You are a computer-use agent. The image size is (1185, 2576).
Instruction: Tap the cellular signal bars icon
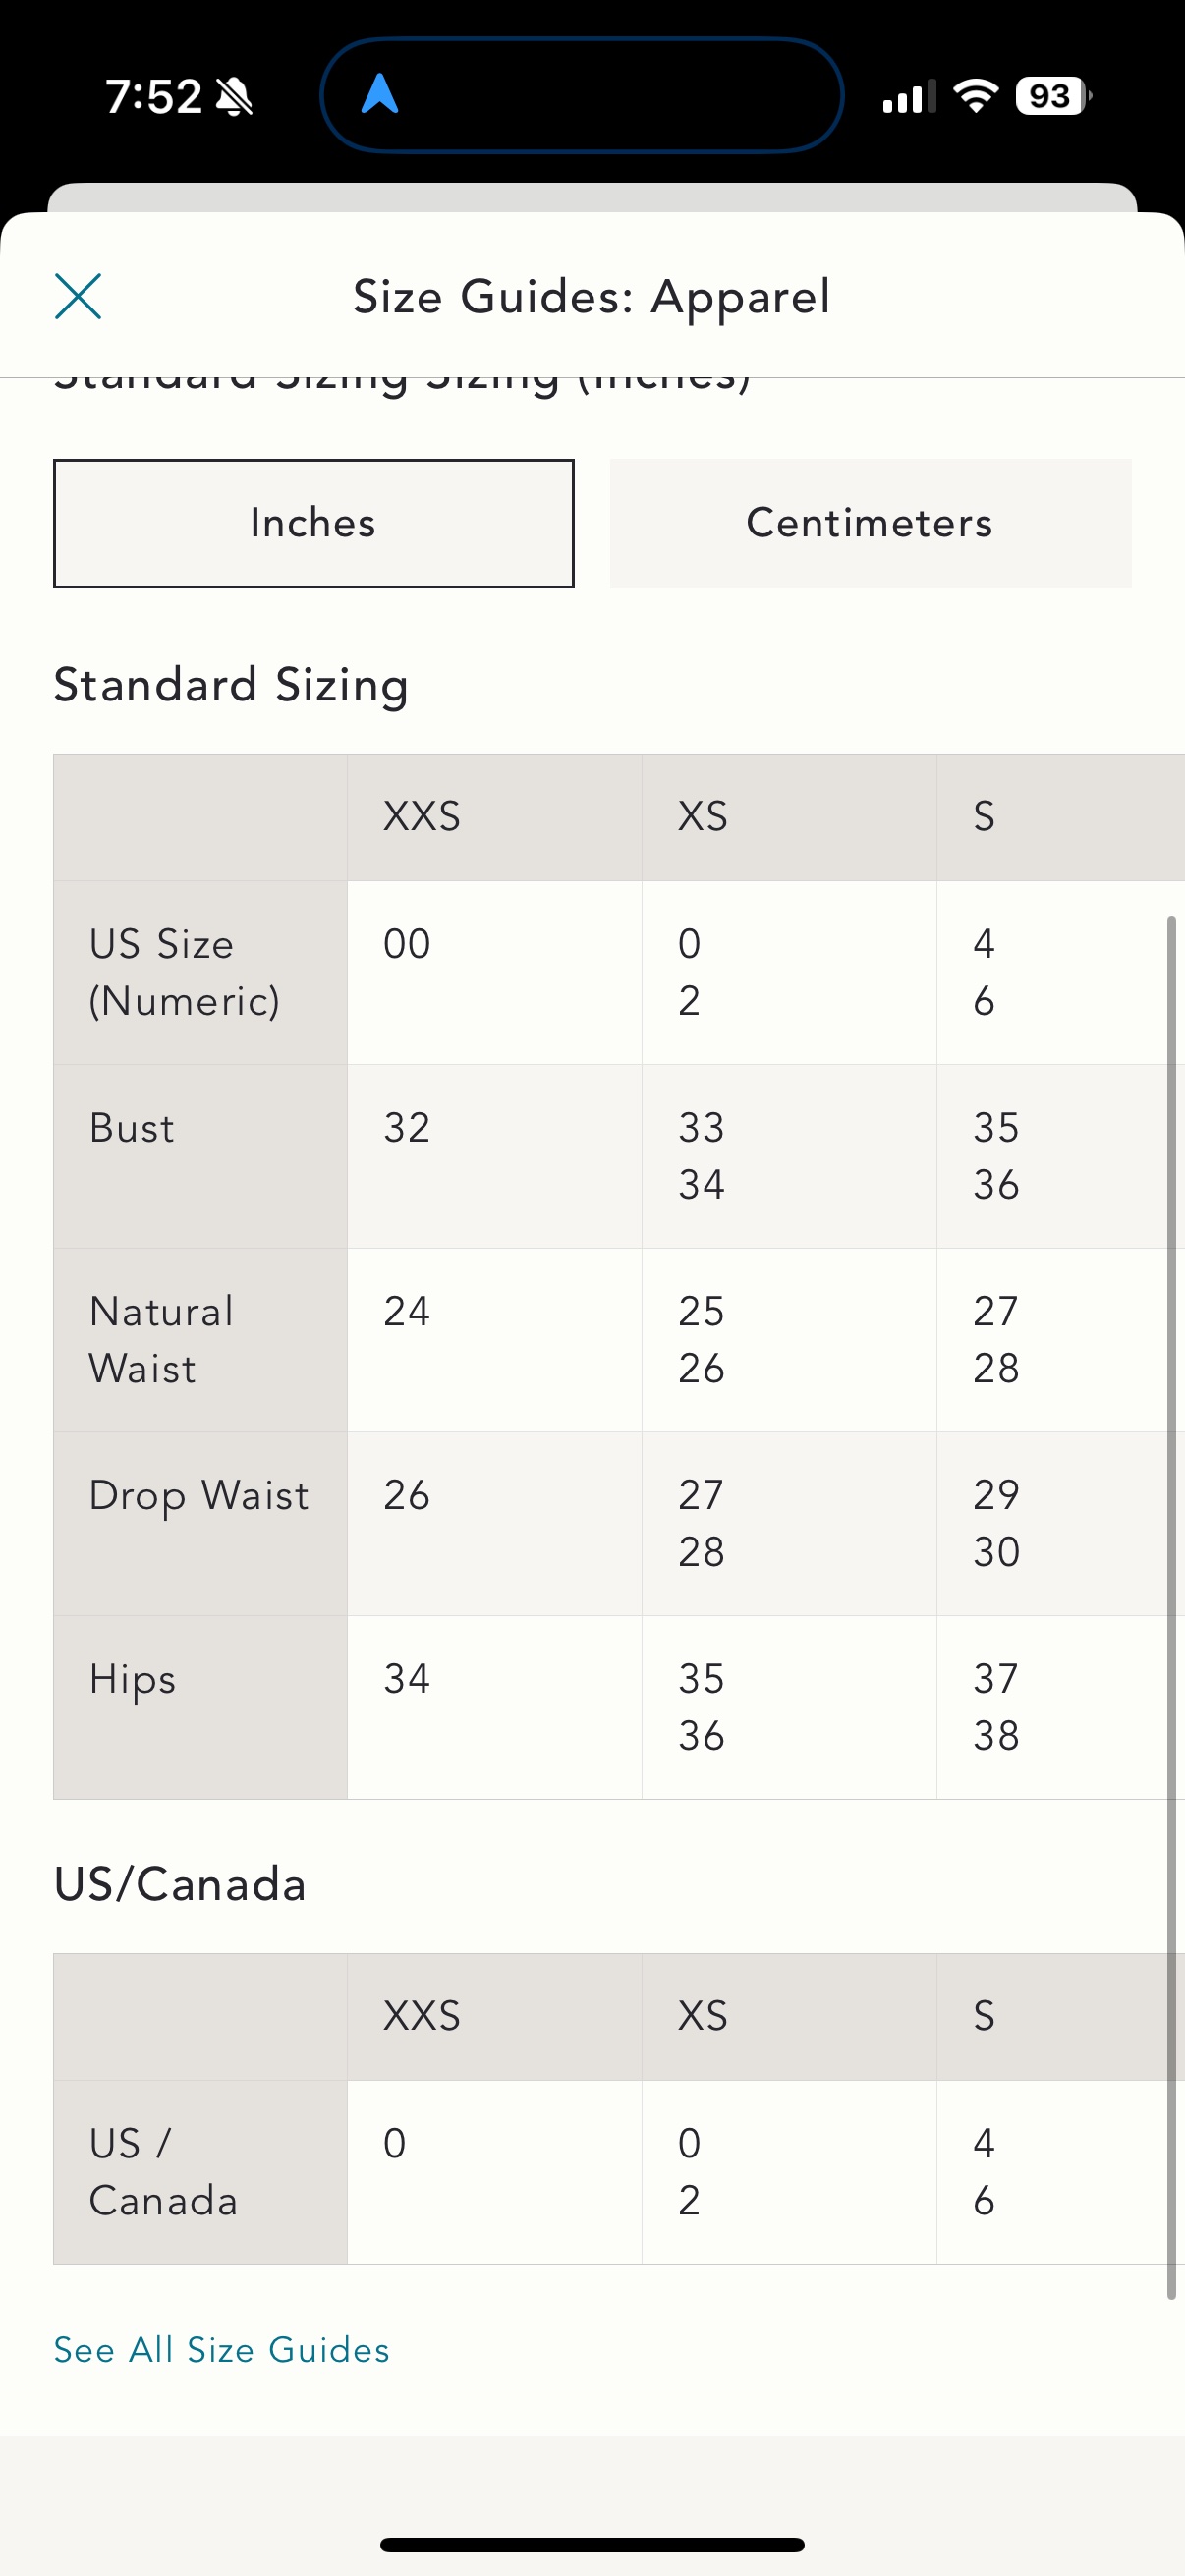pyautogui.click(x=908, y=97)
